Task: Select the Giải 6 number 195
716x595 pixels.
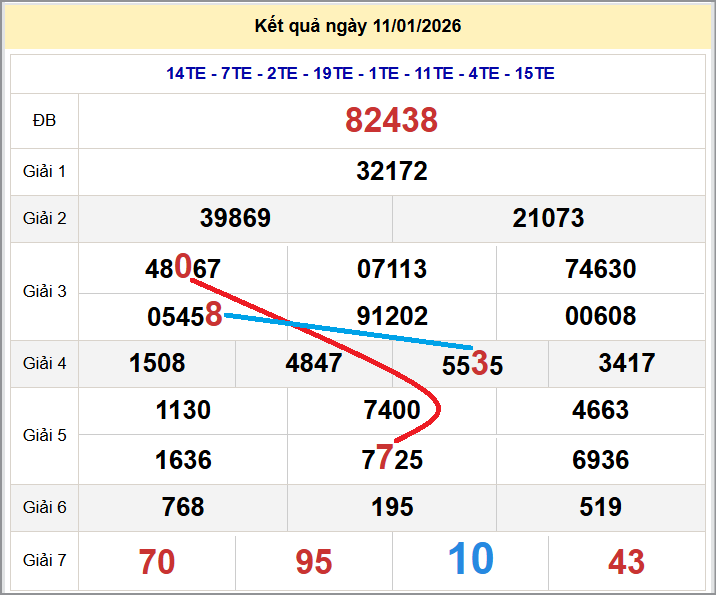Action: (391, 507)
